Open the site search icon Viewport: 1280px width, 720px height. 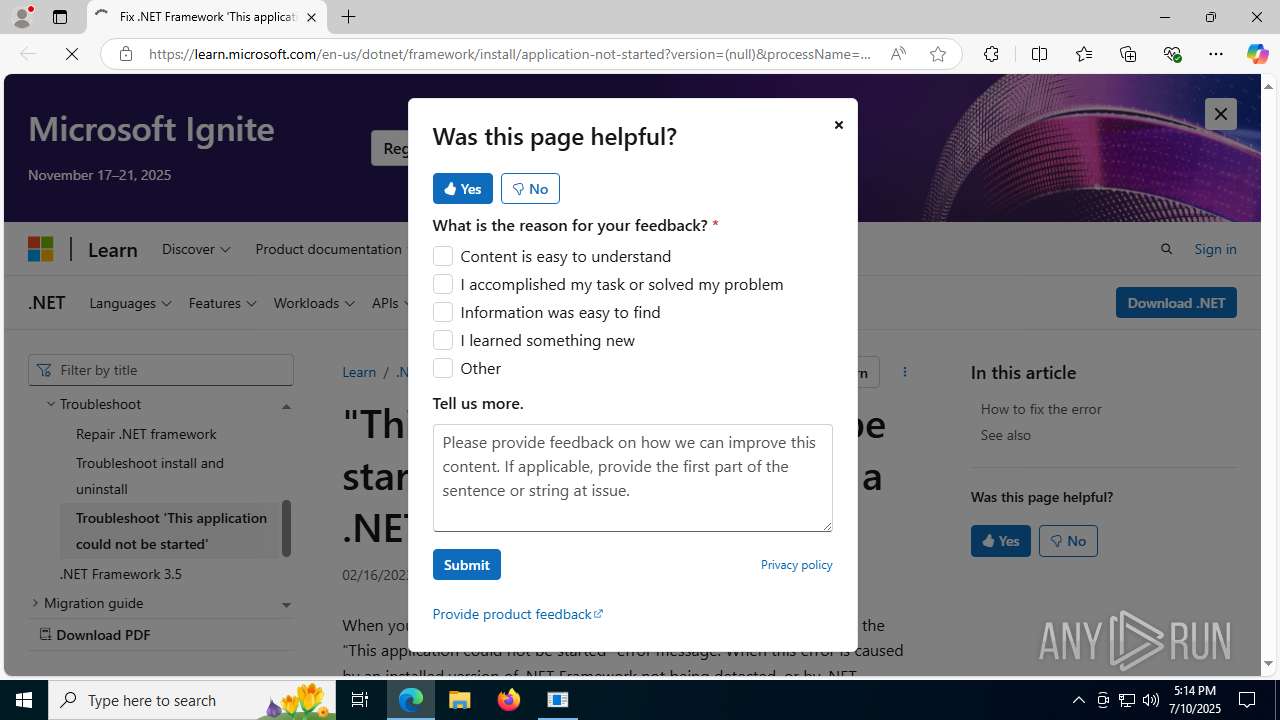tap(1166, 249)
